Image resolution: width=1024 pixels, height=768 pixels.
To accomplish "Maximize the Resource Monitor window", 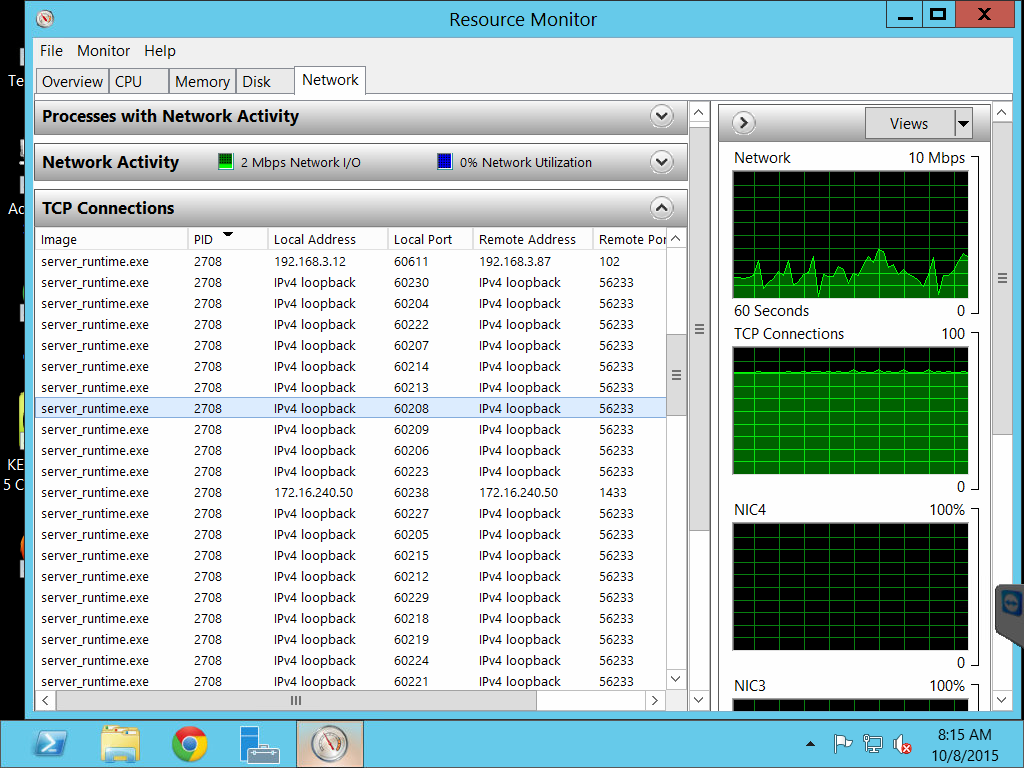I will tap(938, 15).
